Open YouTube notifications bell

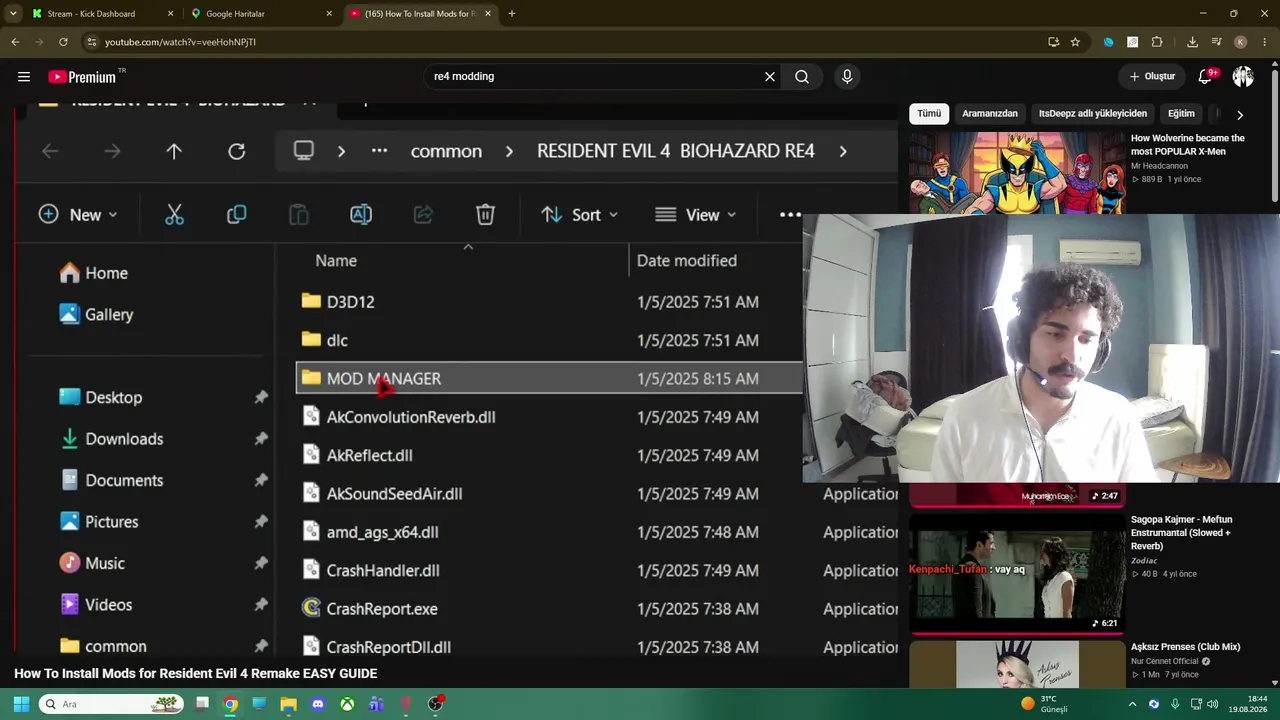[x=1206, y=76]
